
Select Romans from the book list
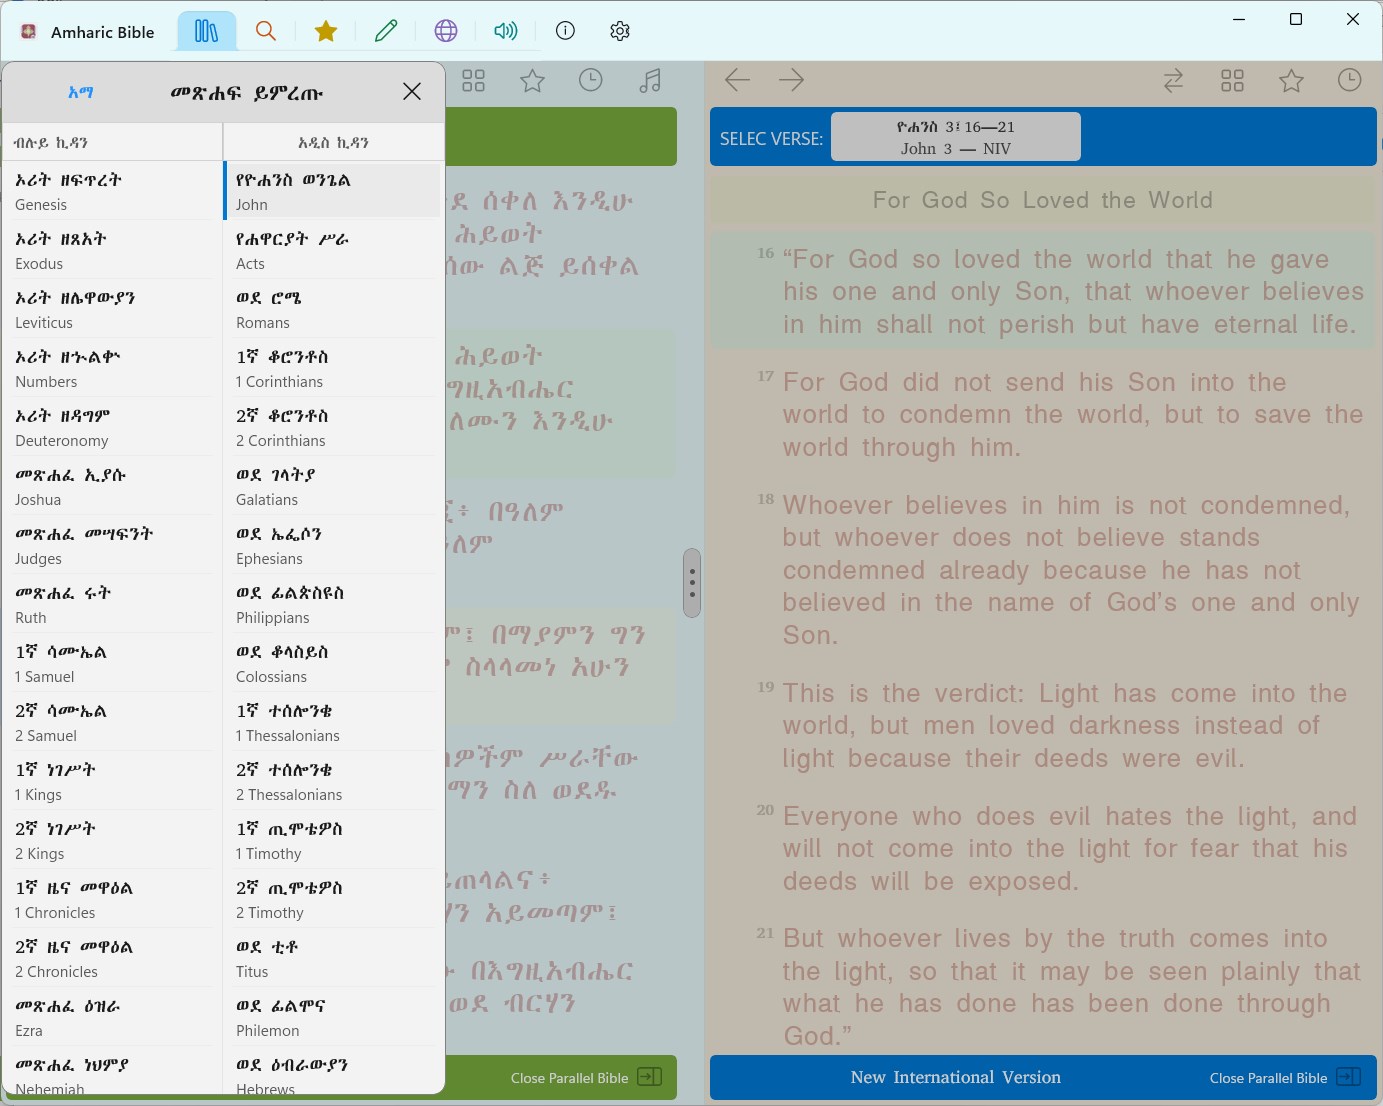pos(333,309)
